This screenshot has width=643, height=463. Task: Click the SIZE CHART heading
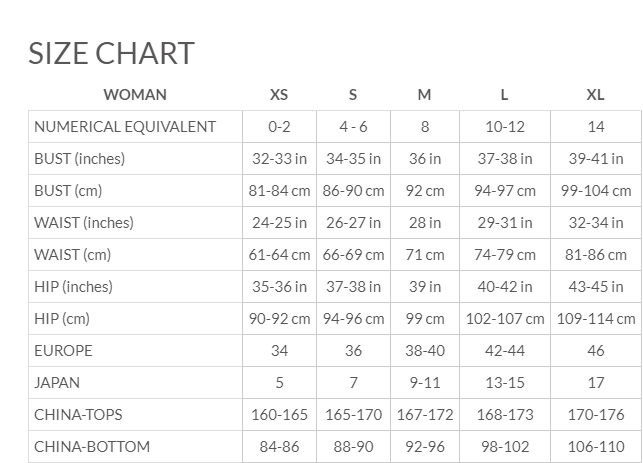(111, 53)
